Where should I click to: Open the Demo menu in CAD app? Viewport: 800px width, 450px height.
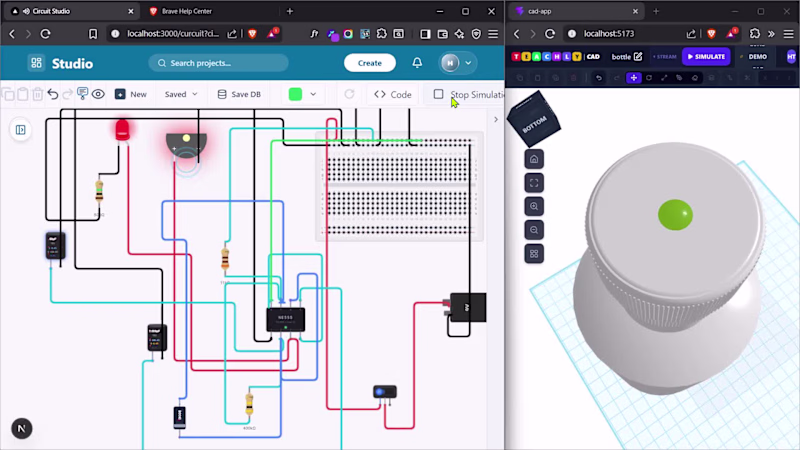click(x=758, y=57)
